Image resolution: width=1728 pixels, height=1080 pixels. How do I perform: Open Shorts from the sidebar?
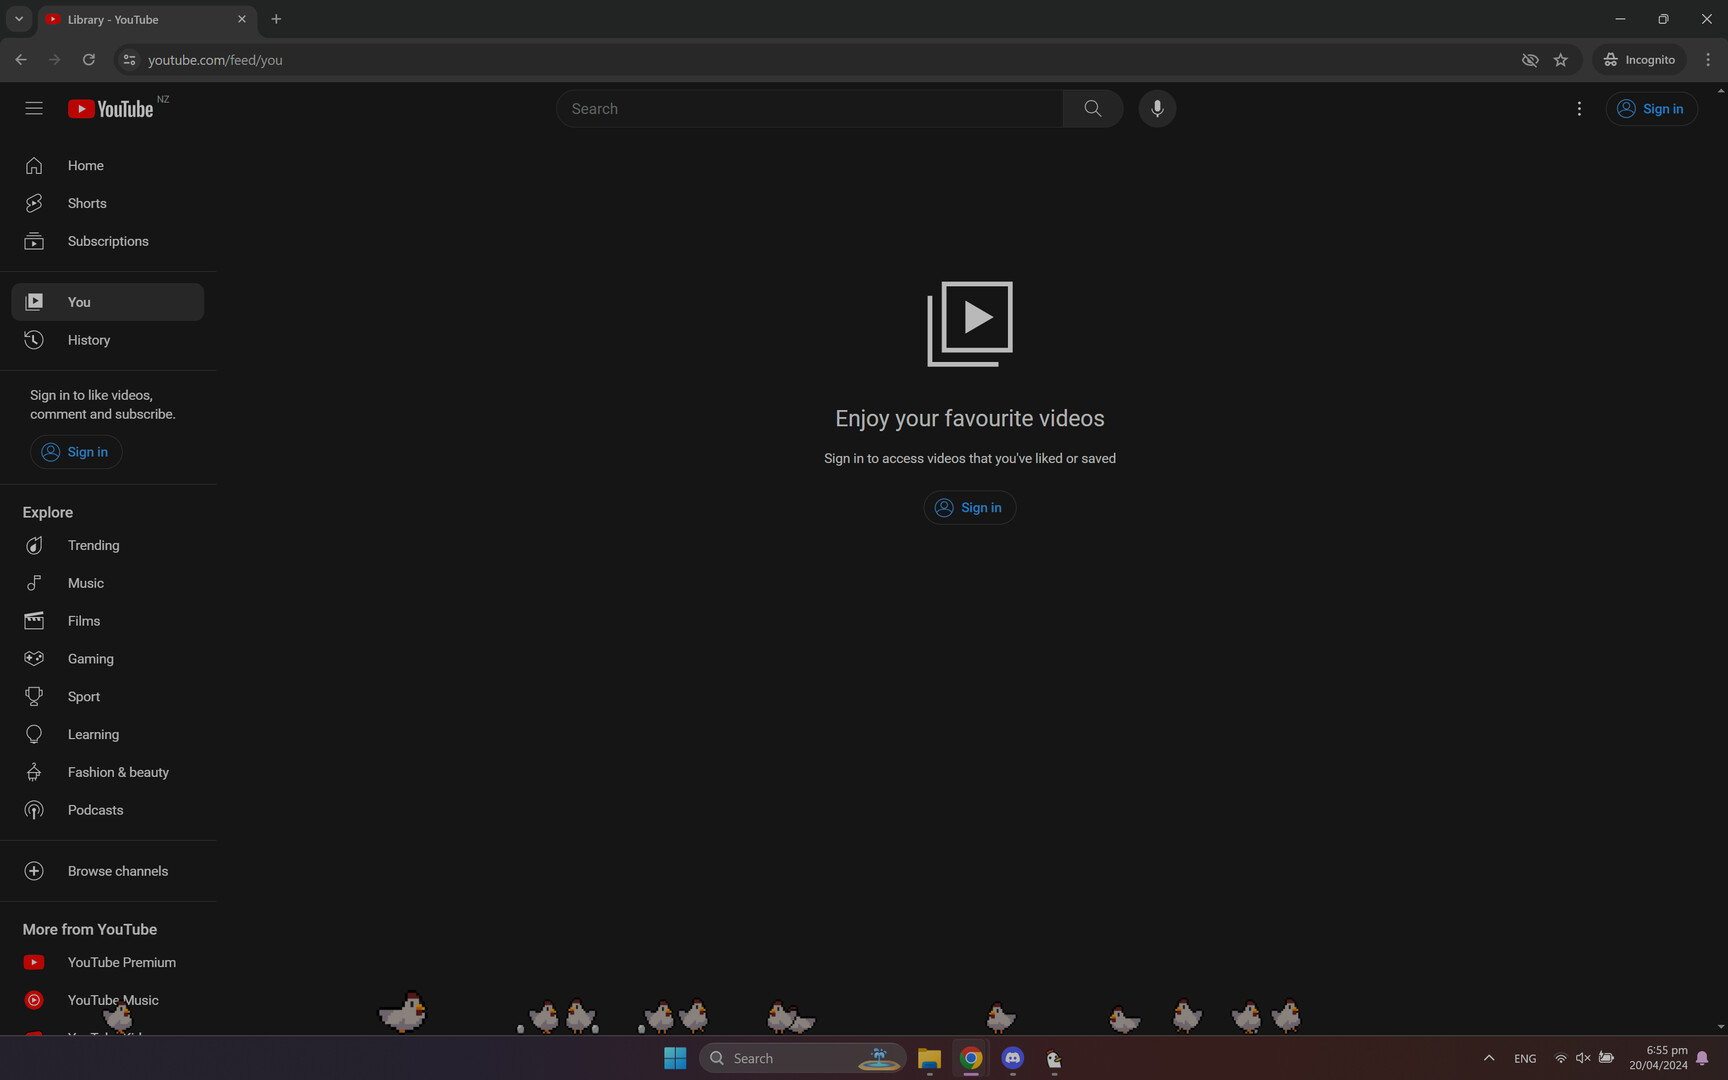point(86,203)
